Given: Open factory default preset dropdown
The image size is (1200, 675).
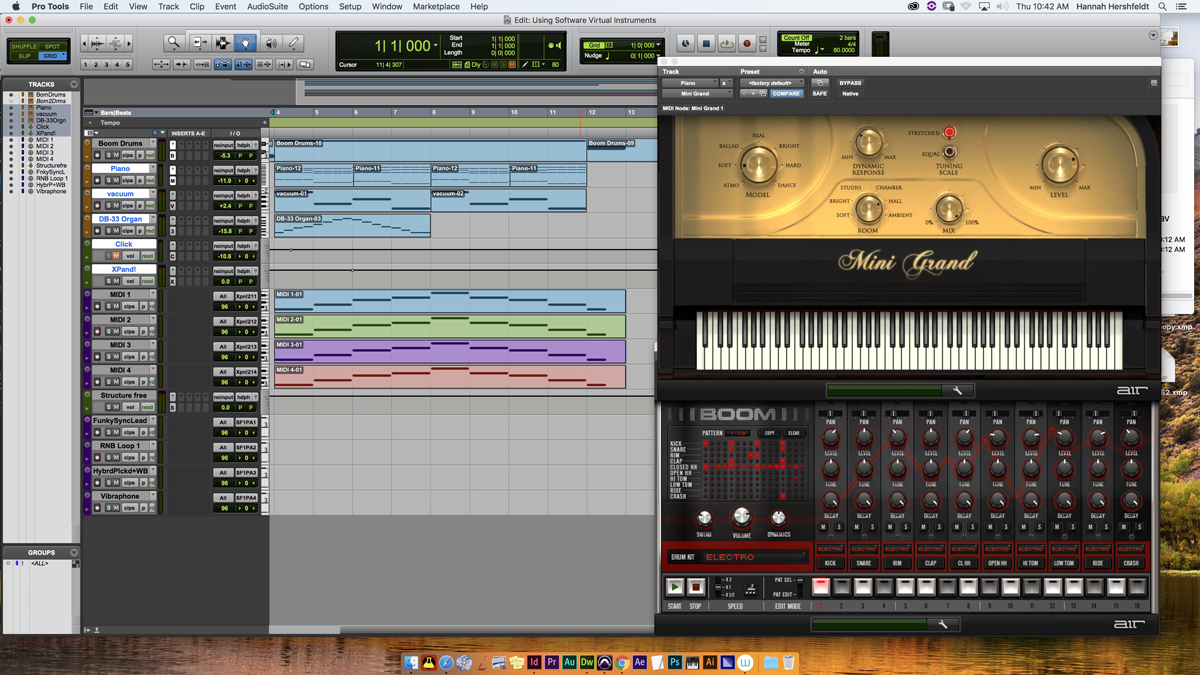Looking at the screenshot, I should pyautogui.click(x=771, y=83).
